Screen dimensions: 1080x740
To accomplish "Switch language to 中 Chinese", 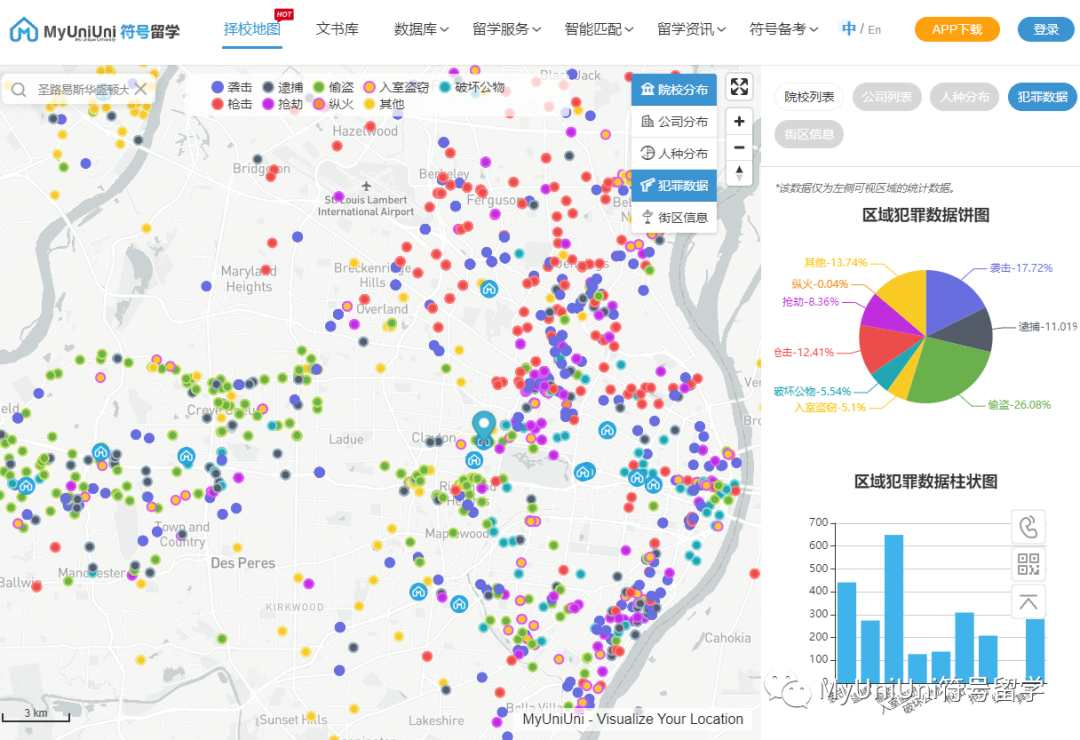I will coord(849,29).
